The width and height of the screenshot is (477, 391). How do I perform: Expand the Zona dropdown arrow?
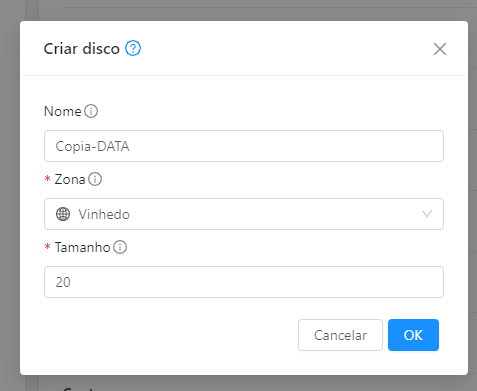(427, 214)
